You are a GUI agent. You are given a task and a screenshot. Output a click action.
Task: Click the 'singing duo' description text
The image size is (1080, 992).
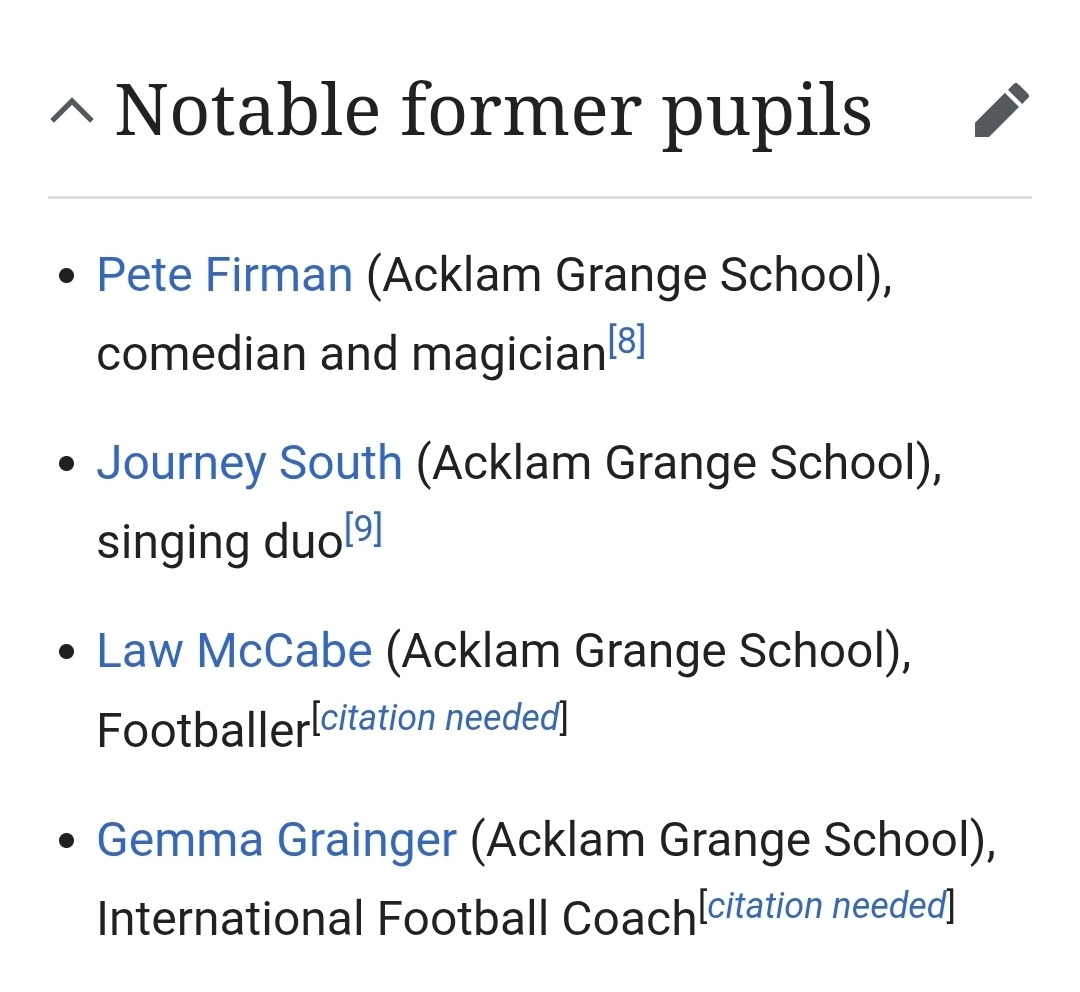tap(219, 542)
